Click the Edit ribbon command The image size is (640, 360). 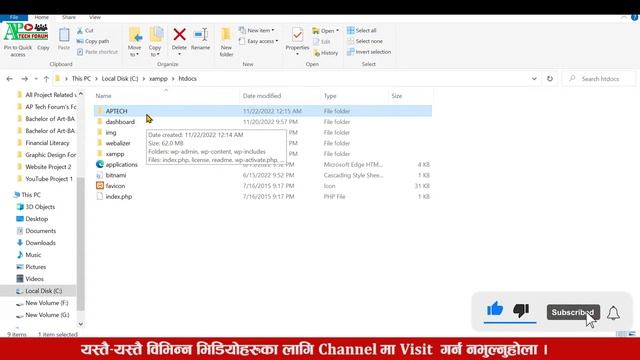click(x=322, y=42)
